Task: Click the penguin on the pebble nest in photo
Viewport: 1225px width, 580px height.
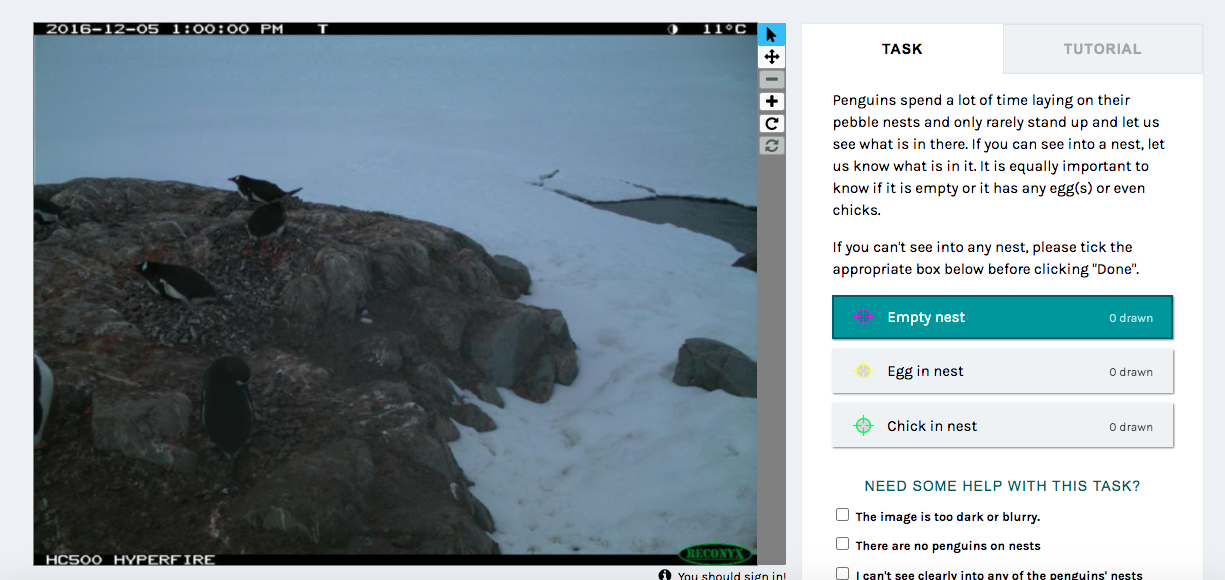Action: coord(178,281)
